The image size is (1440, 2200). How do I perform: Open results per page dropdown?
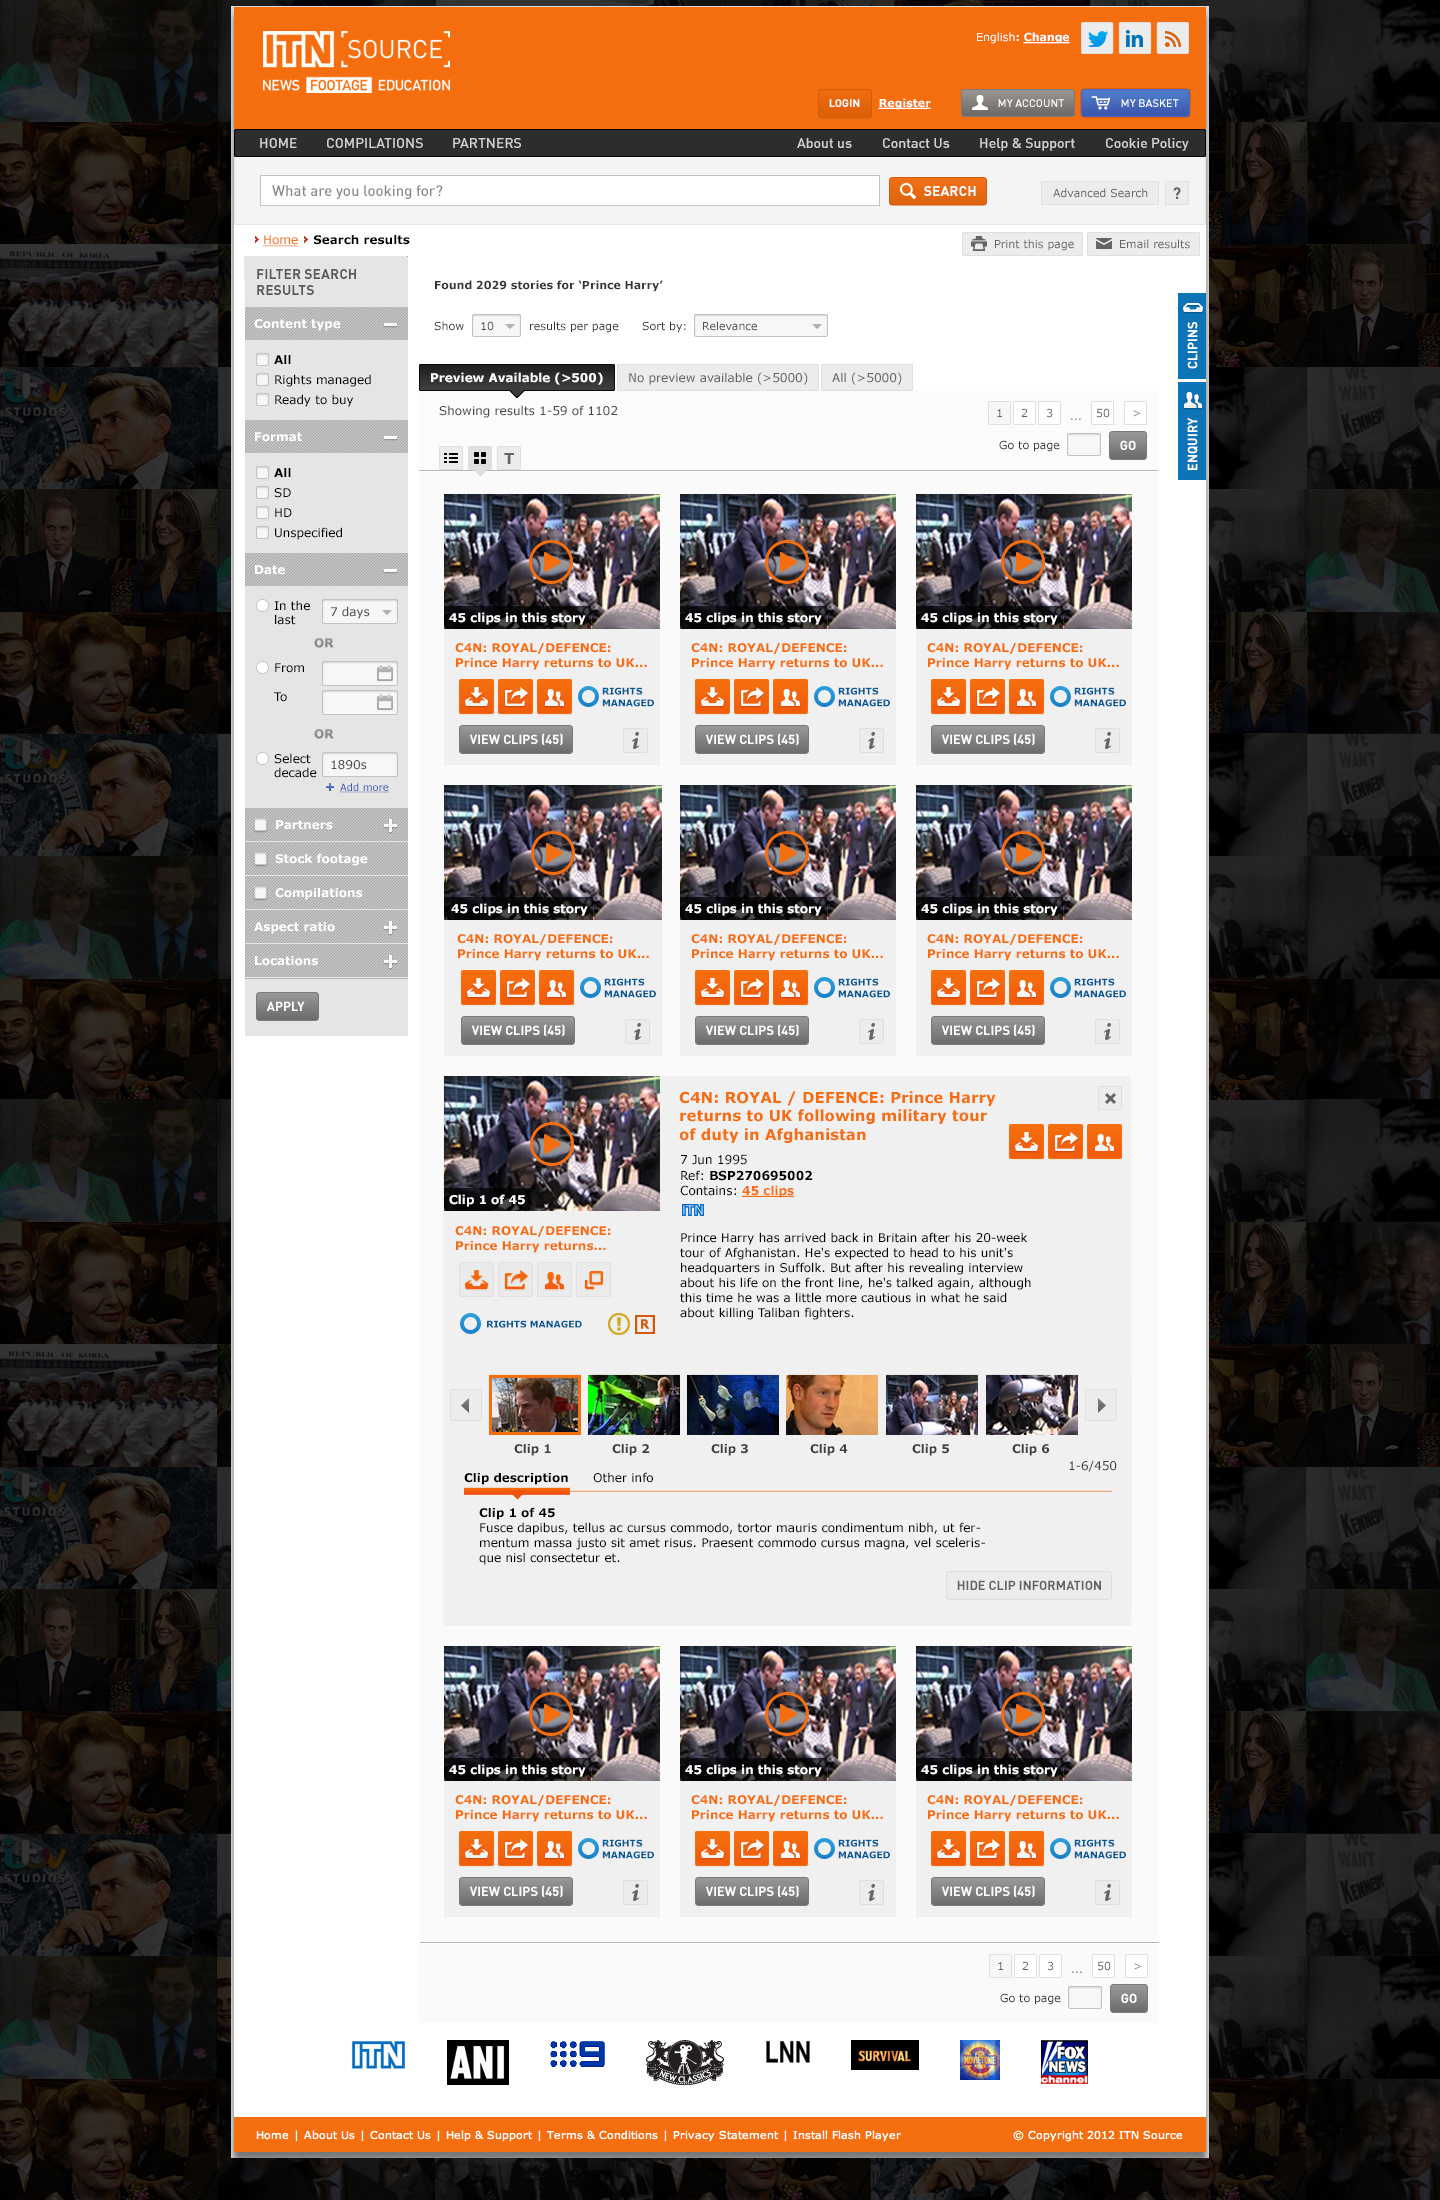coord(496,326)
